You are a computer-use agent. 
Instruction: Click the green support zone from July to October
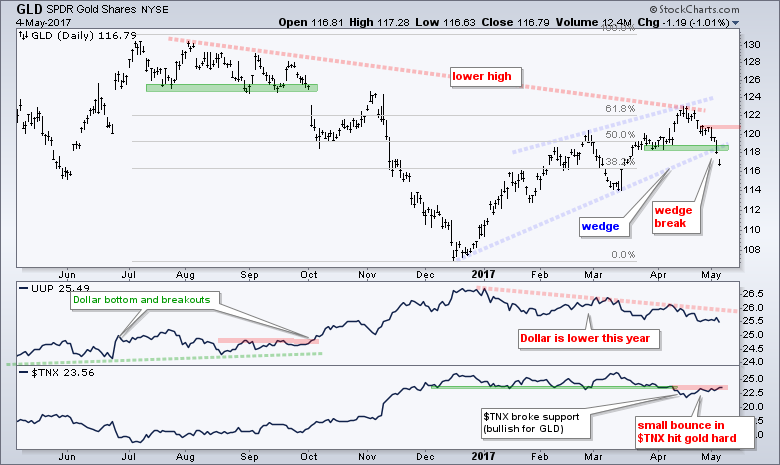(x=231, y=88)
